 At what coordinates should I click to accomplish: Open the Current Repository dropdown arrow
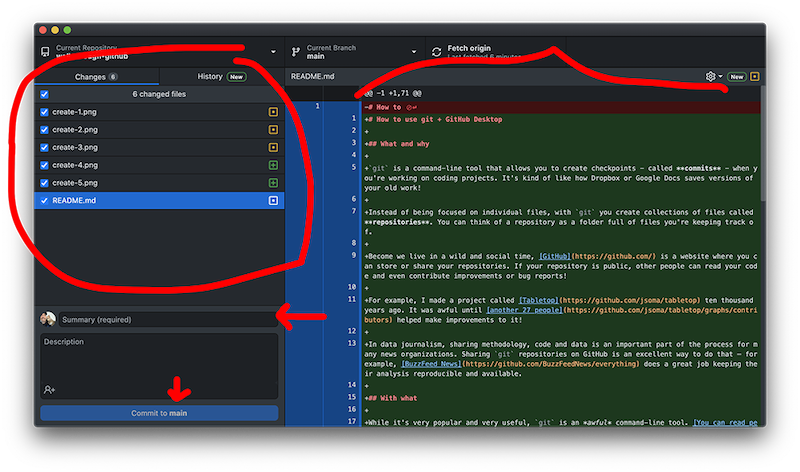pos(273,52)
